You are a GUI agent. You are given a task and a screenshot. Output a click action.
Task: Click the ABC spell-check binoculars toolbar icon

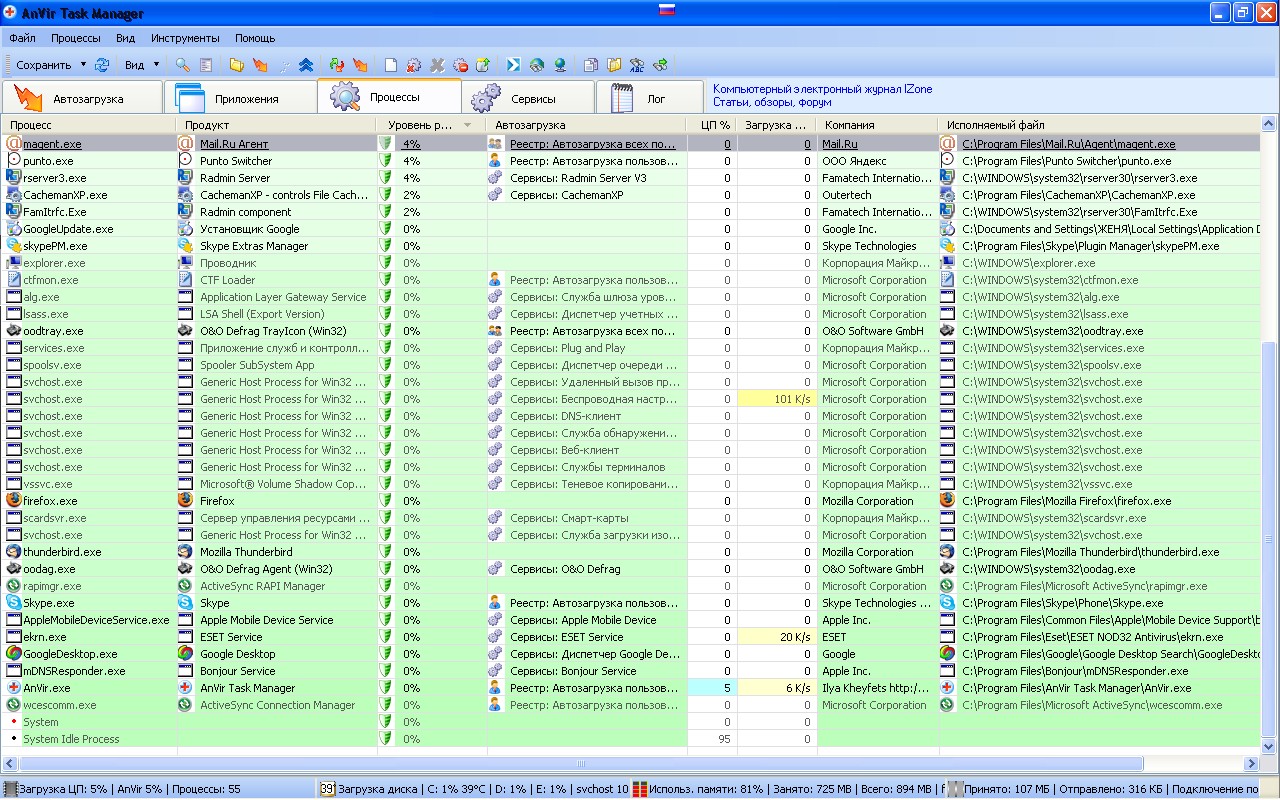coord(637,65)
